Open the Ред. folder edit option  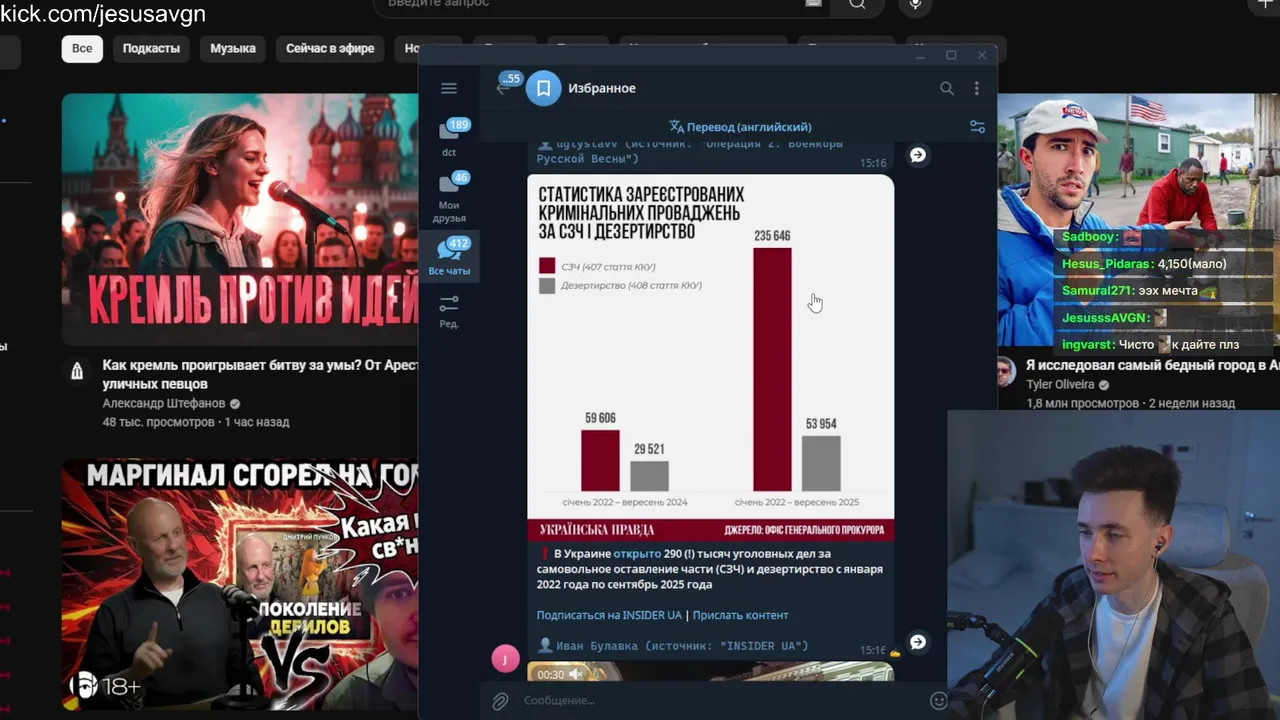pos(449,311)
